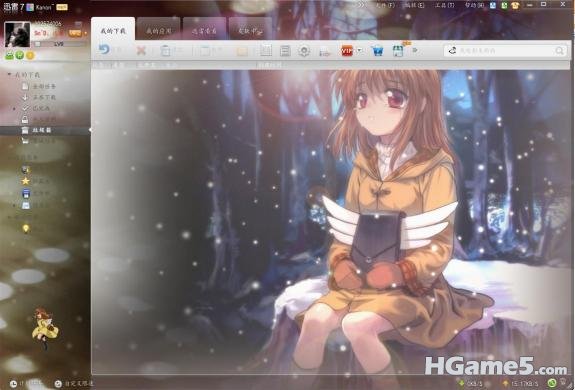
Task: Click the light-blue store sidebar icon
Action: (x=26, y=205)
